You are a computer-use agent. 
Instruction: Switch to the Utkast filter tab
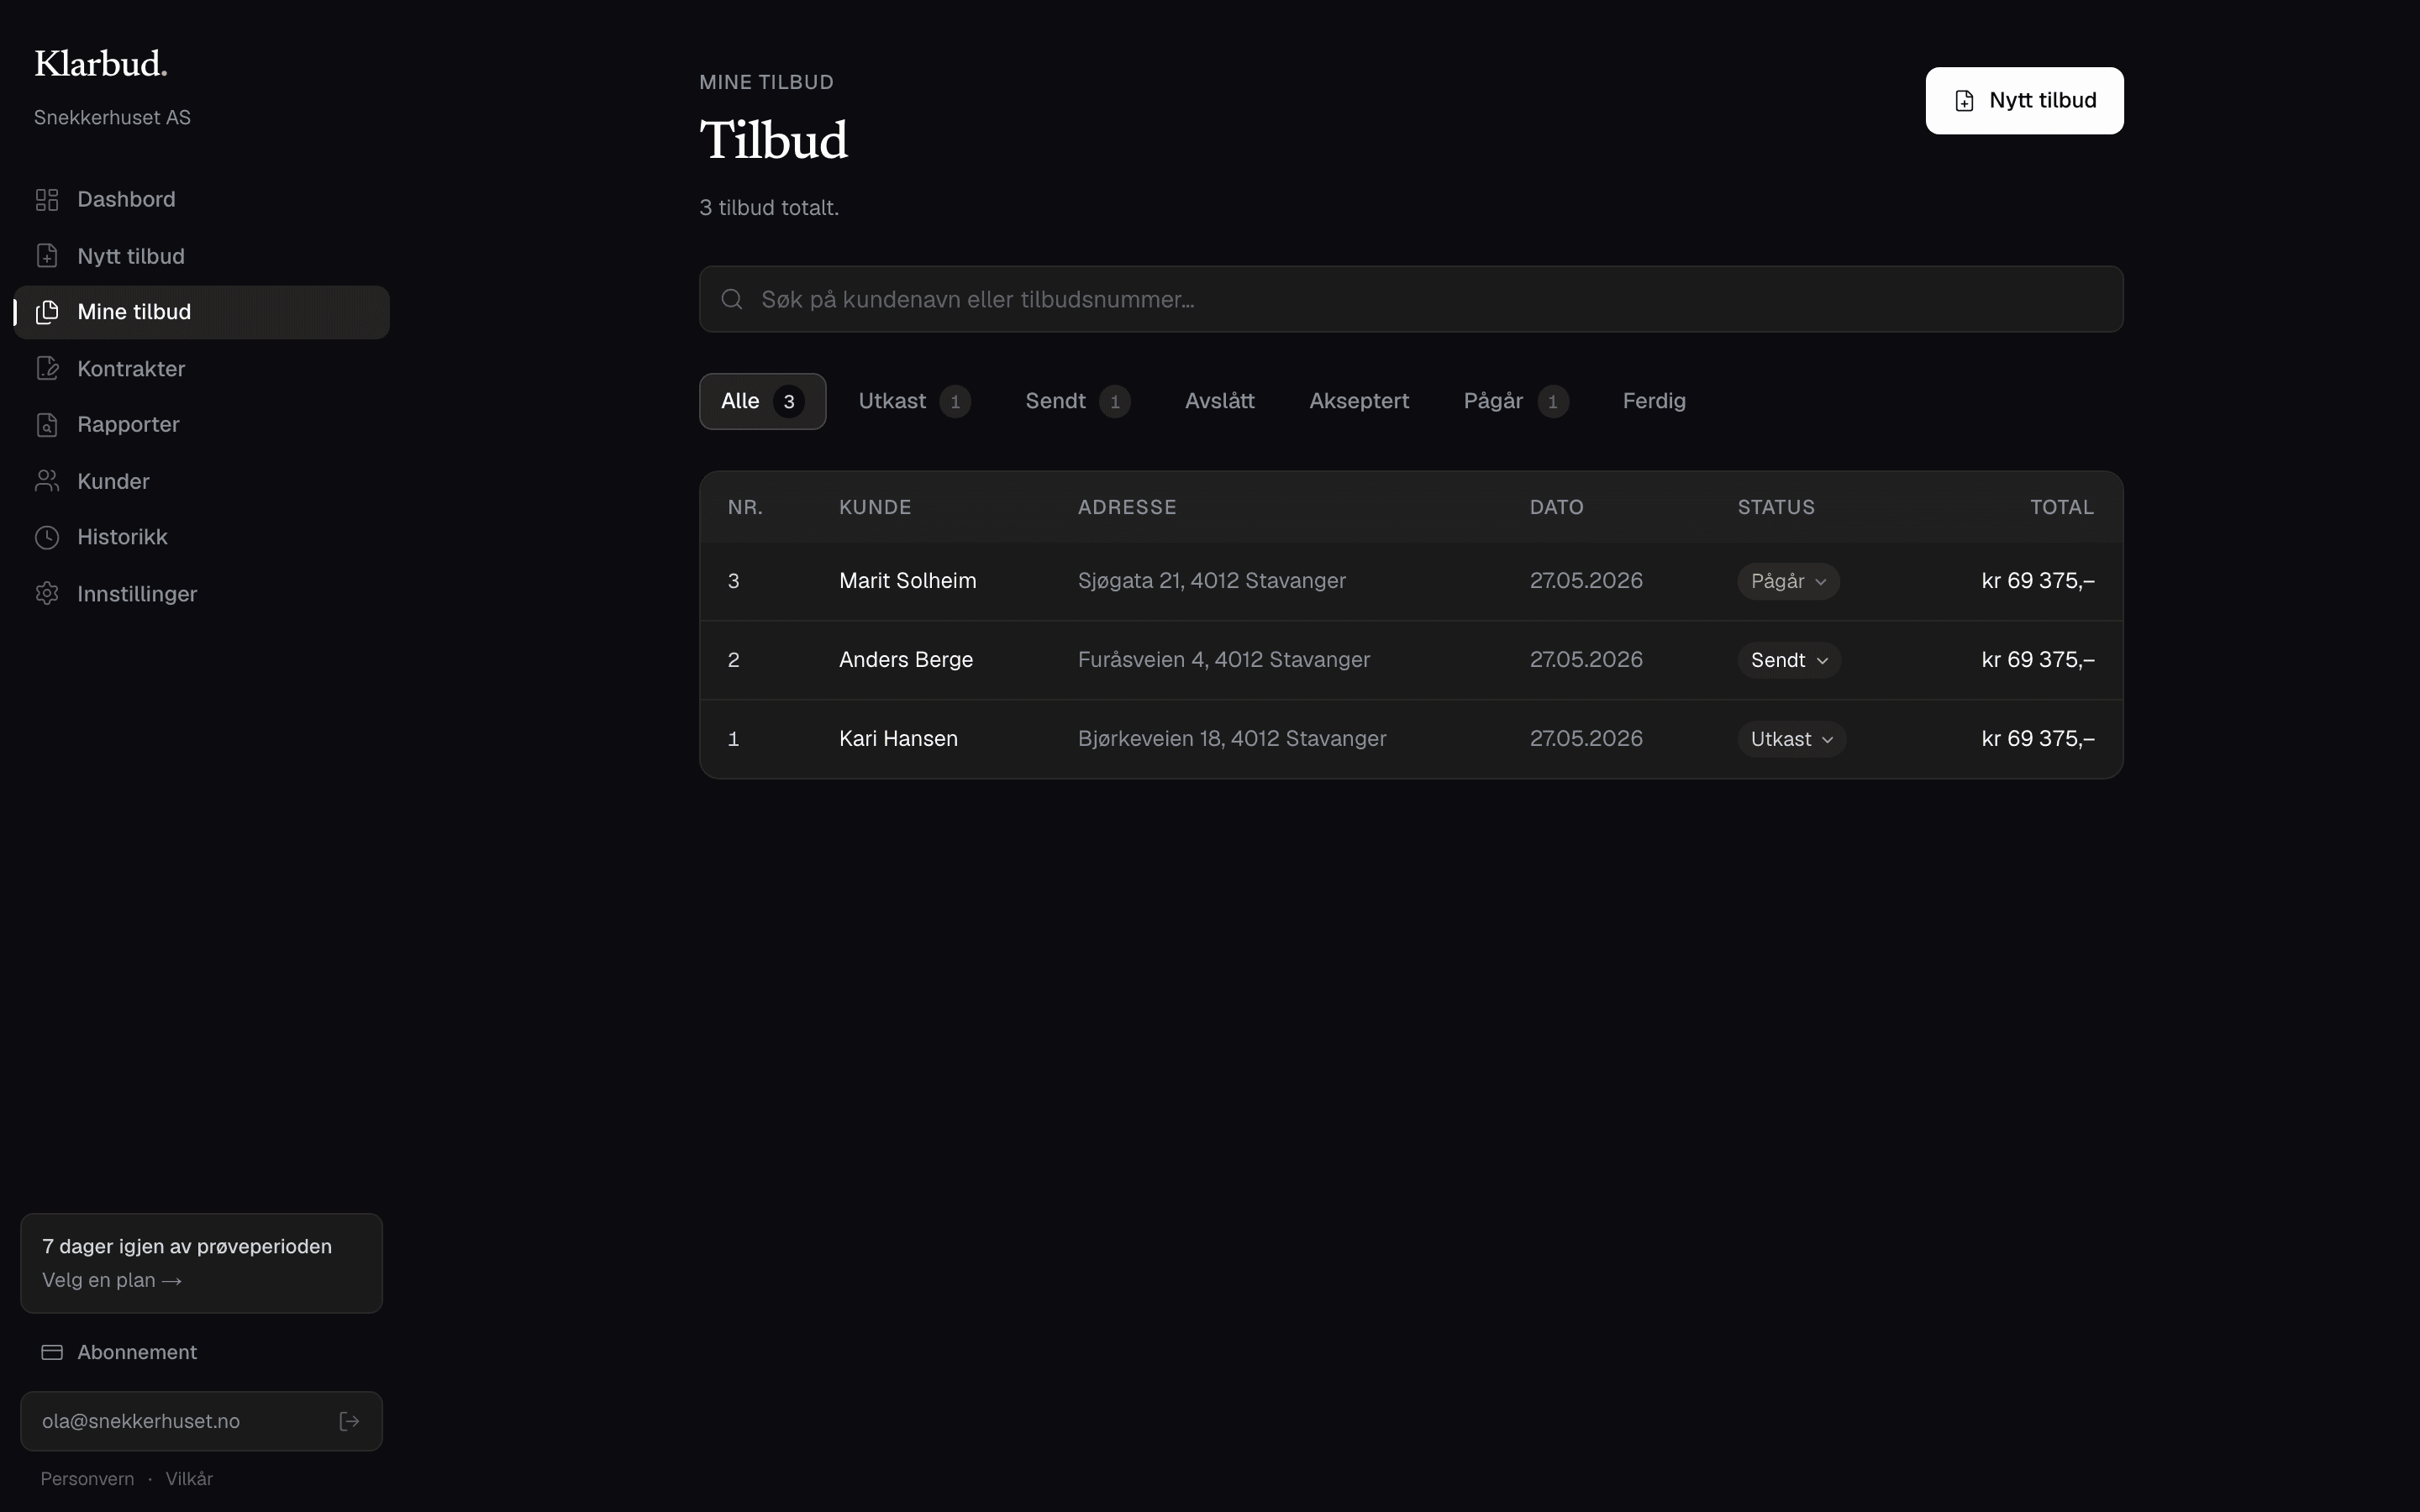914,401
